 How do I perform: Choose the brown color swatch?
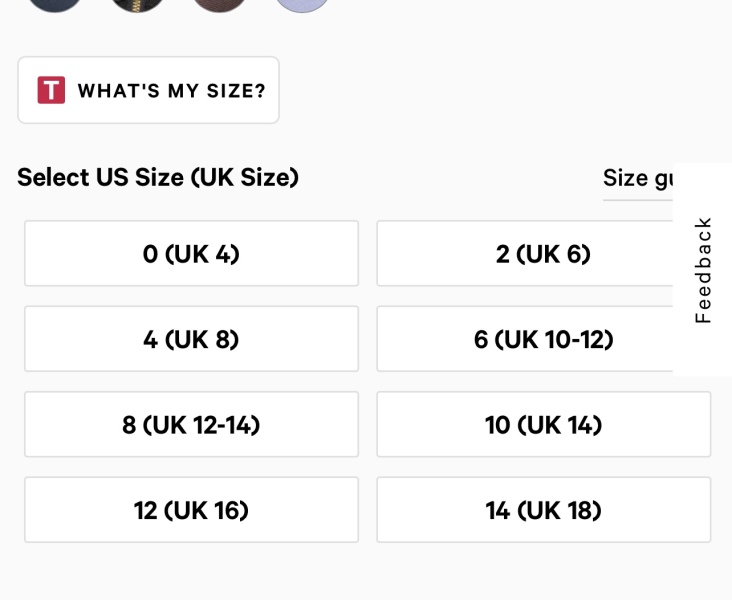coord(219,3)
